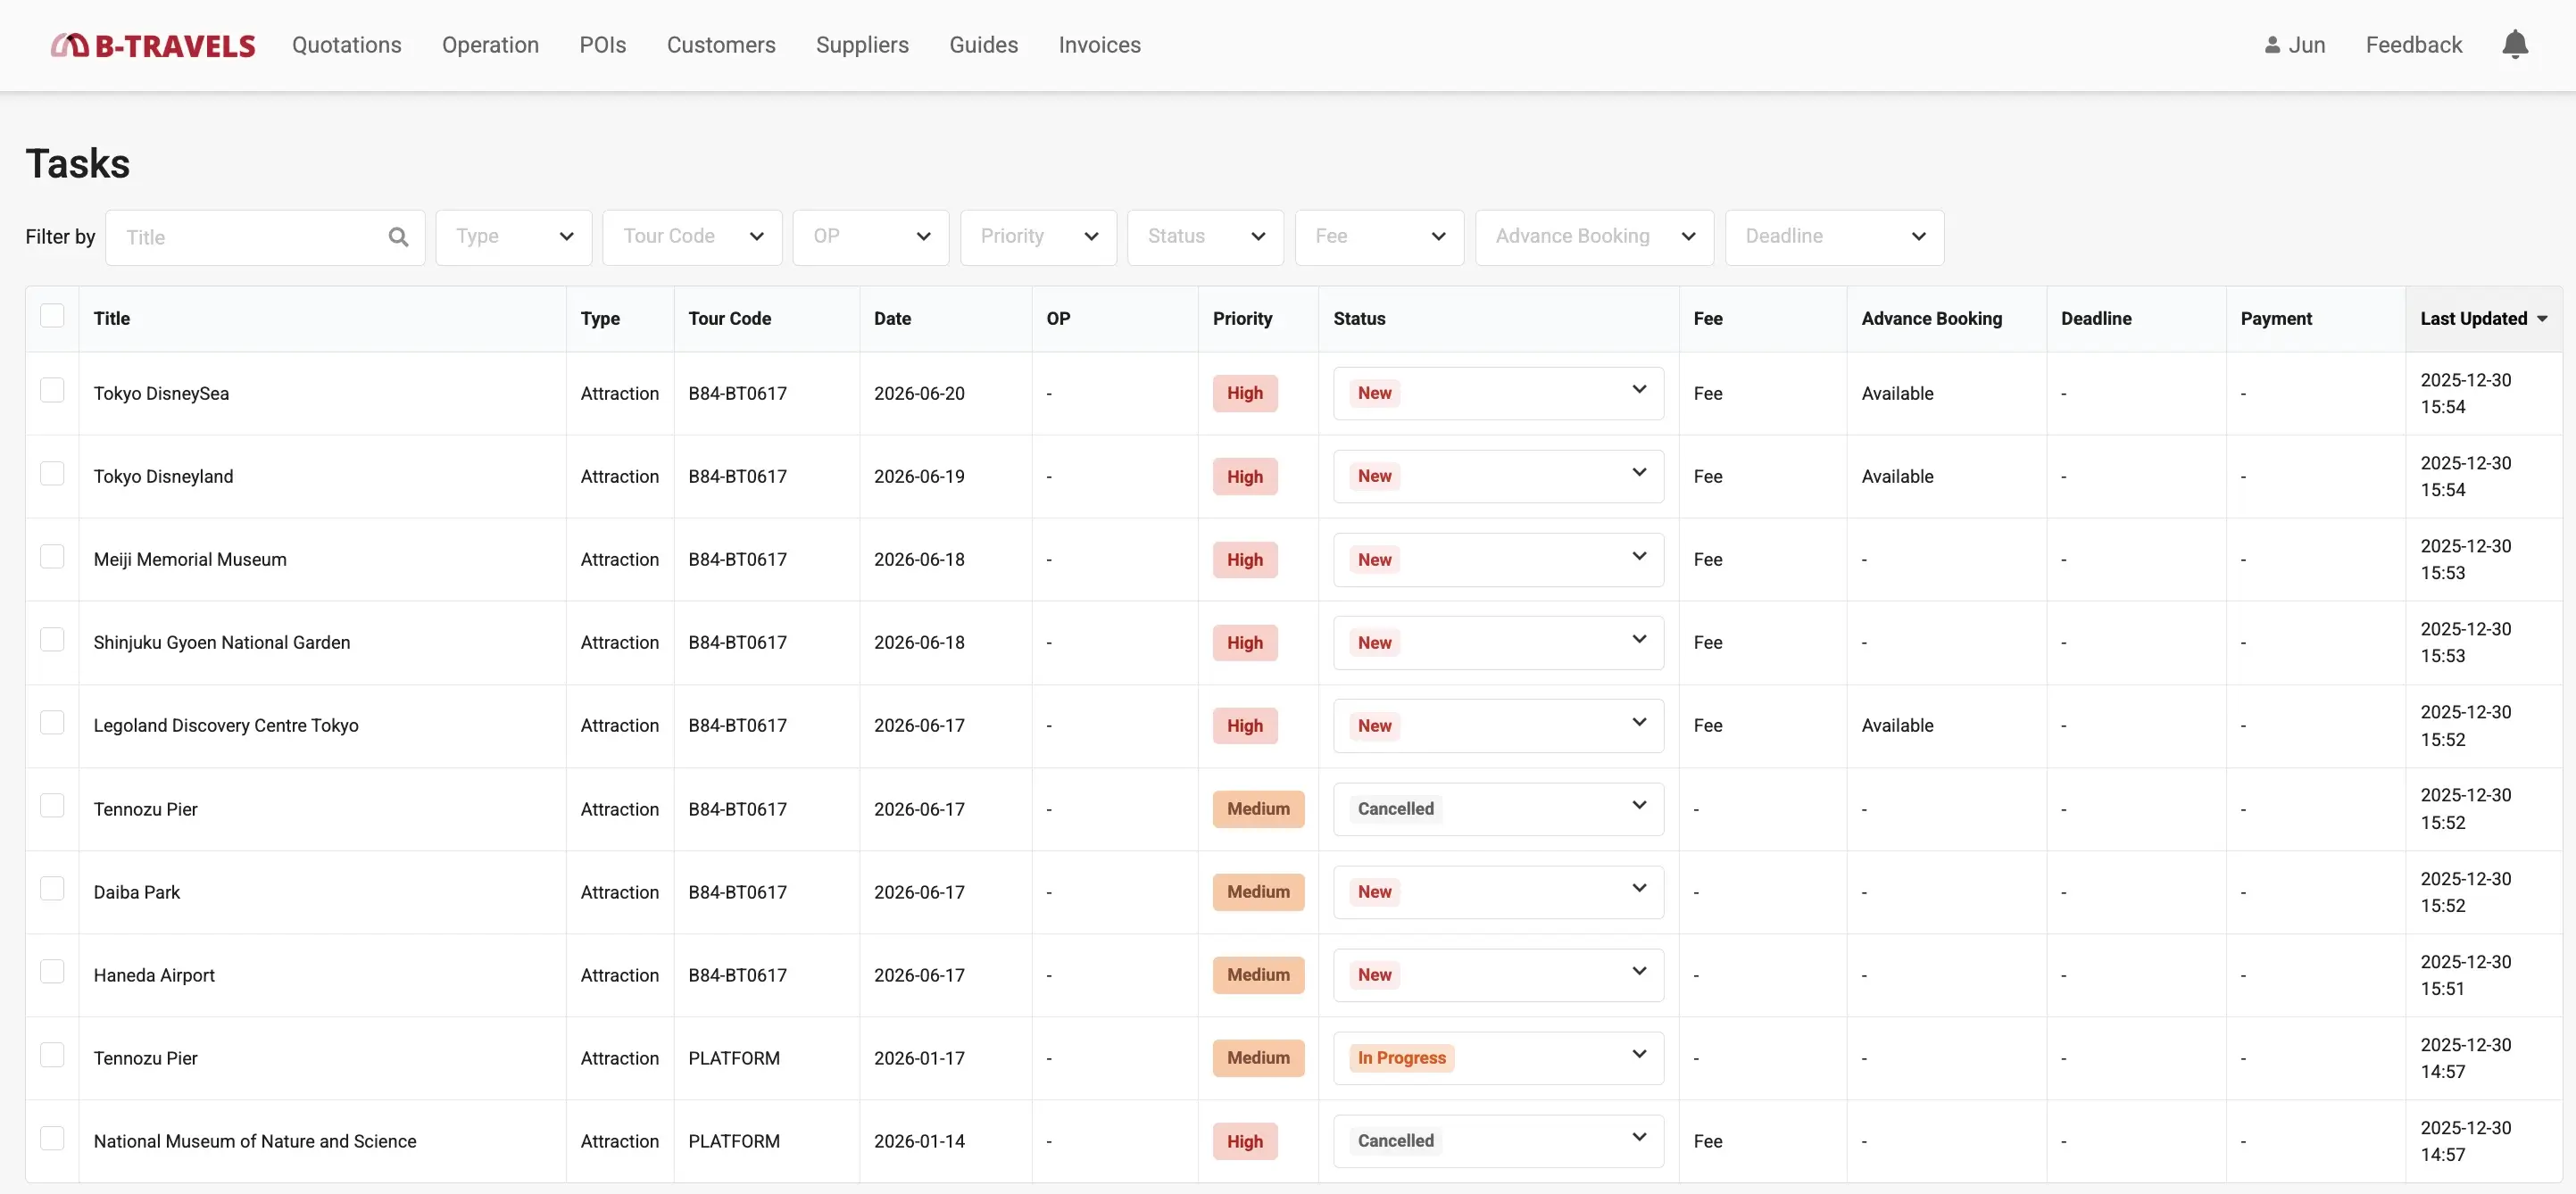The width and height of the screenshot is (2576, 1194).
Task: Go to the Guides section
Action: pos(983,45)
